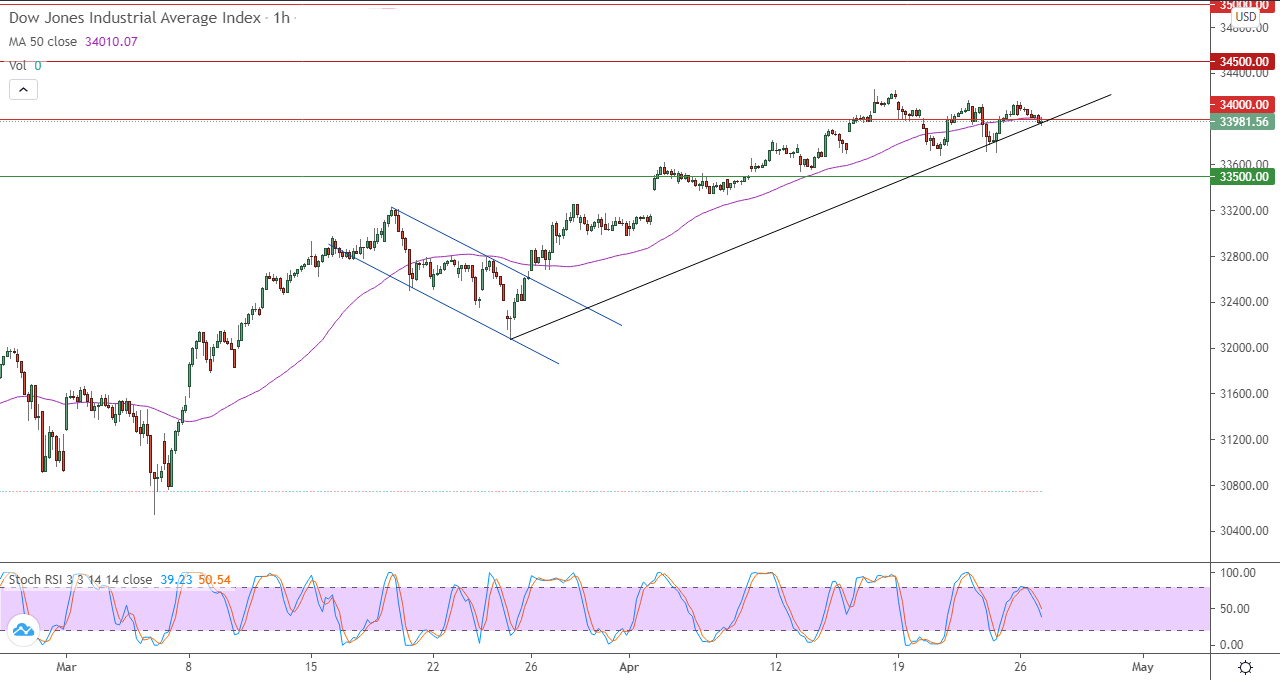Click the Apr date label on time axis
Image resolution: width=1280 pixels, height=680 pixels.
[x=629, y=666]
